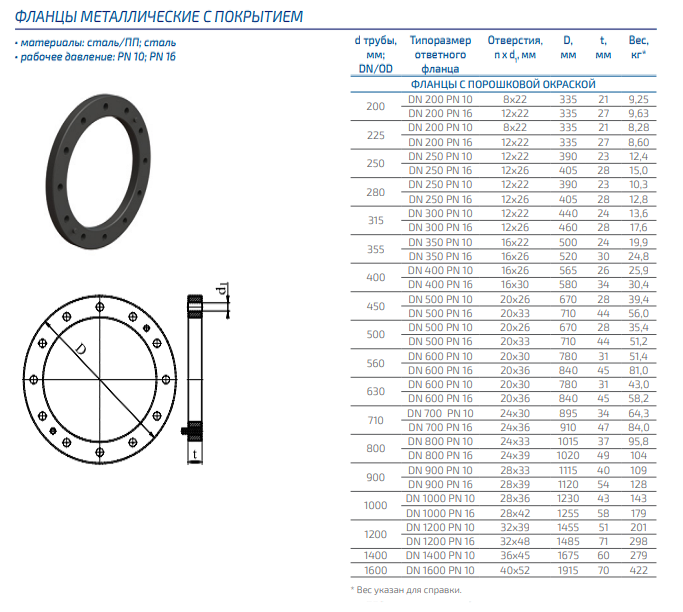Click the flange side profile drawing
This screenshot has width=683, height=612.
click(x=198, y=381)
